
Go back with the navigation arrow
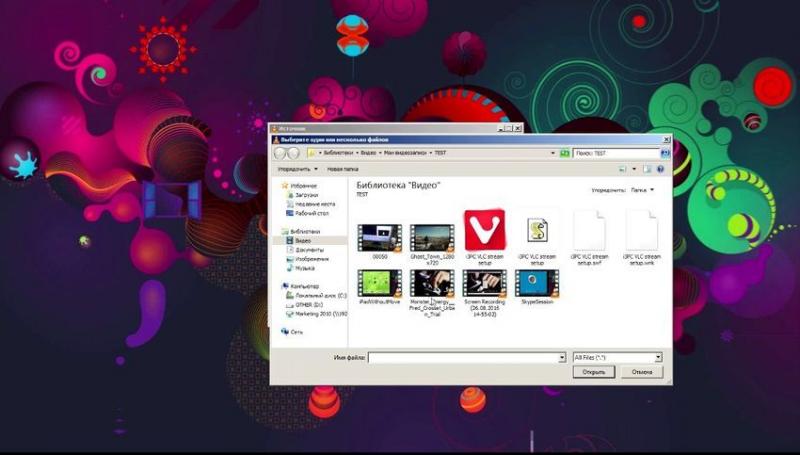(x=280, y=153)
